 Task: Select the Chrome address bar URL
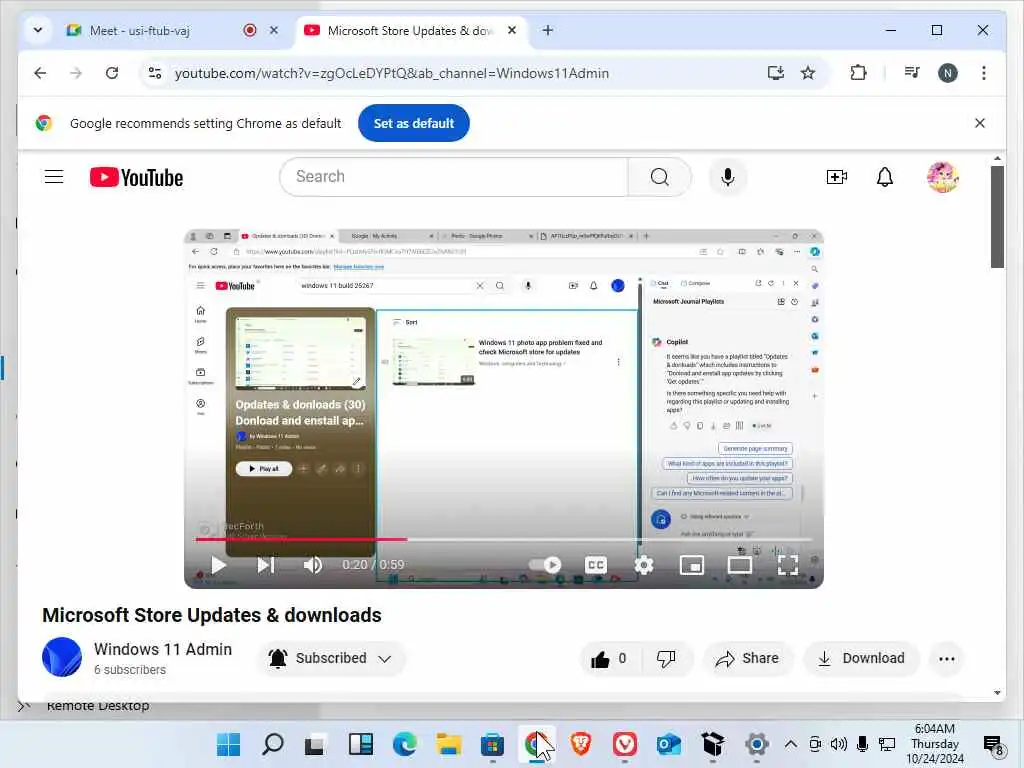tap(392, 73)
